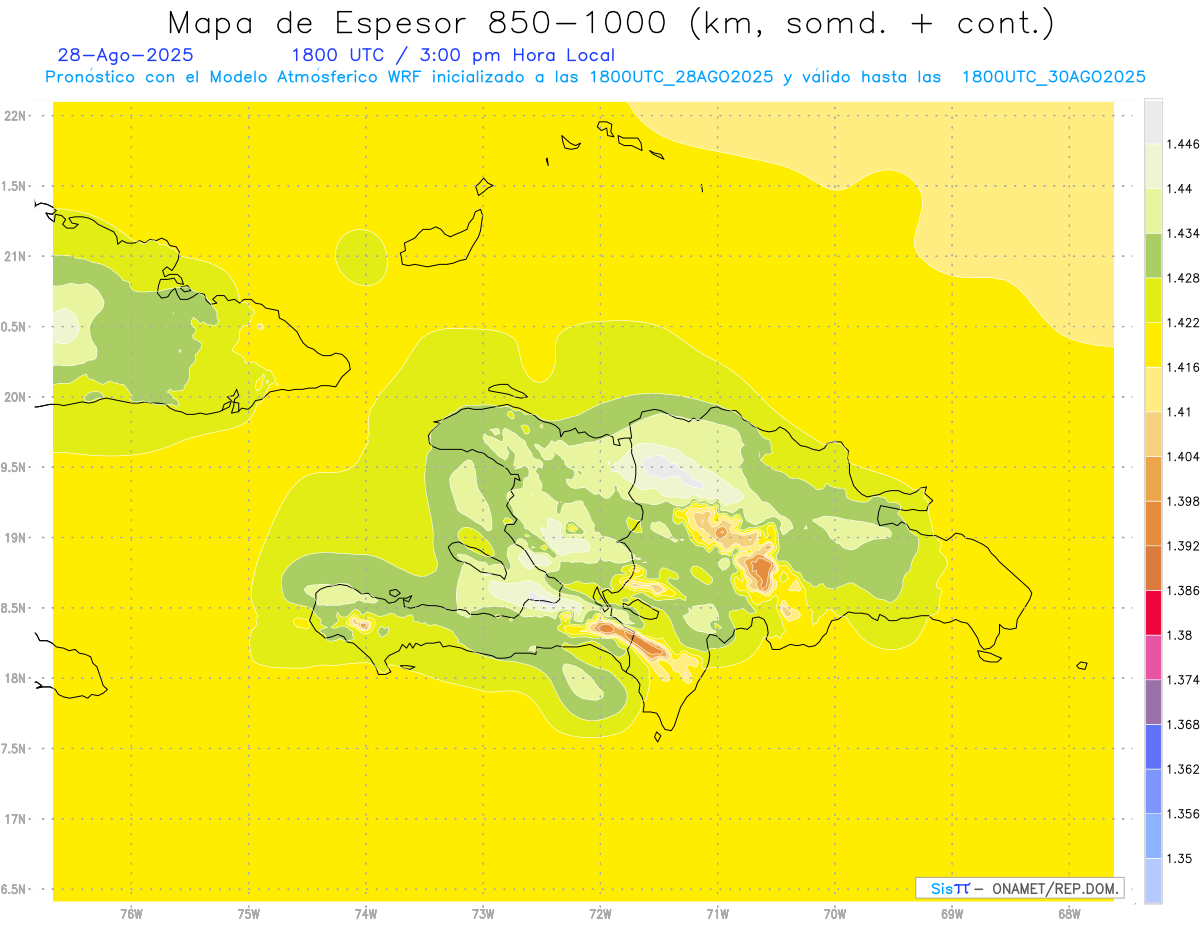
Task: Select the green legend swatch between 1.428 and 1.434
Action: click(1153, 255)
